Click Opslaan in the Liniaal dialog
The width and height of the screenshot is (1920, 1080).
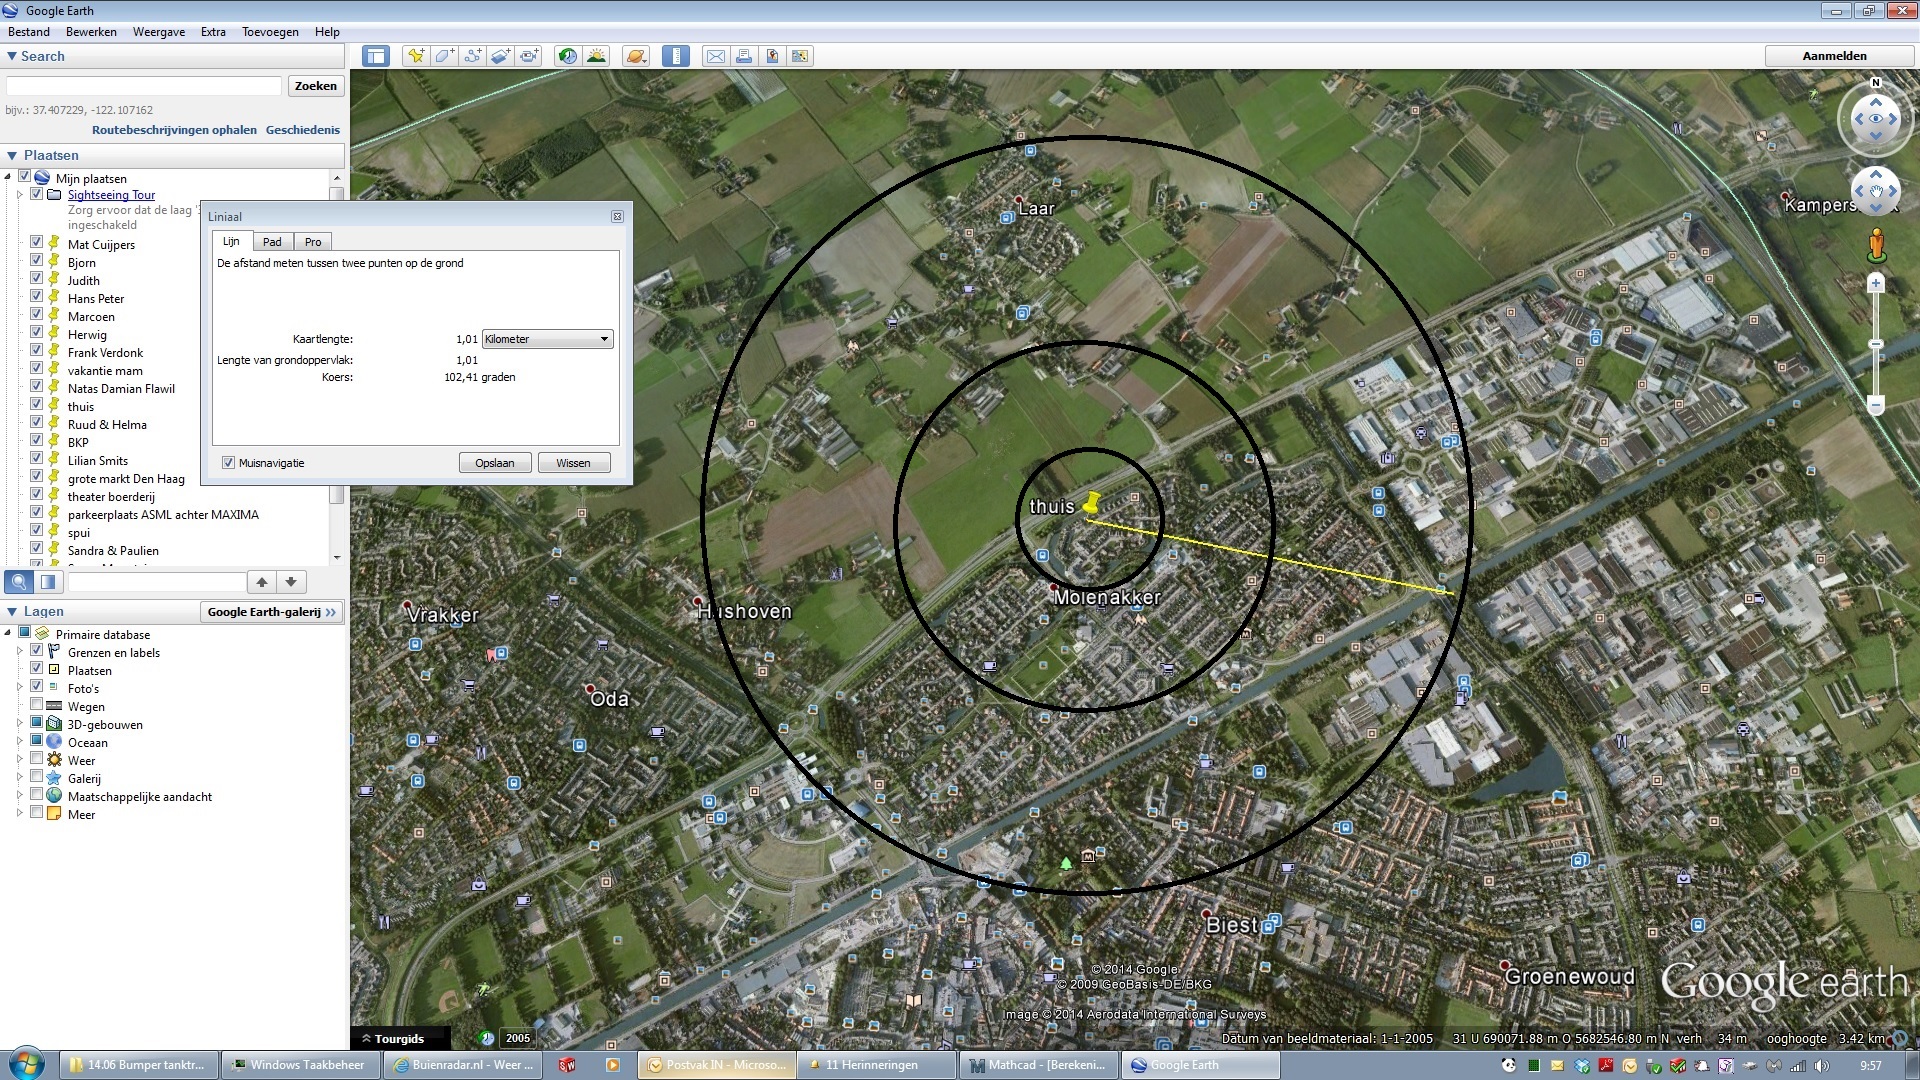[x=495, y=463]
